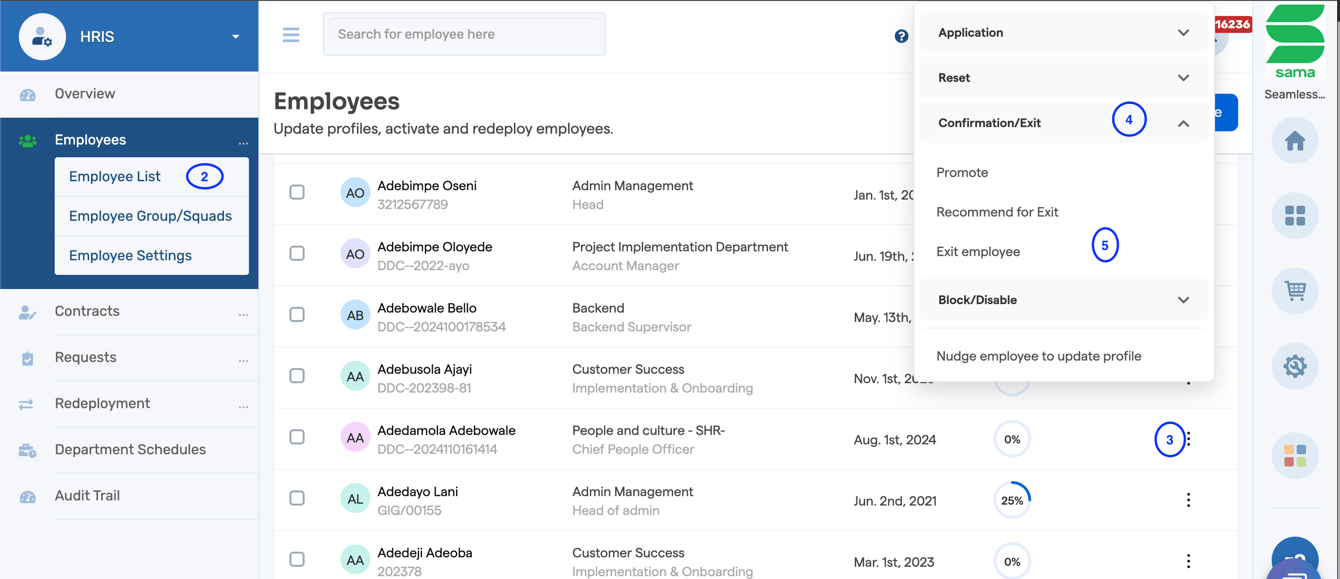Select checkbox for Adebowale Bello
The width and height of the screenshot is (1340, 579).
[x=297, y=314]
